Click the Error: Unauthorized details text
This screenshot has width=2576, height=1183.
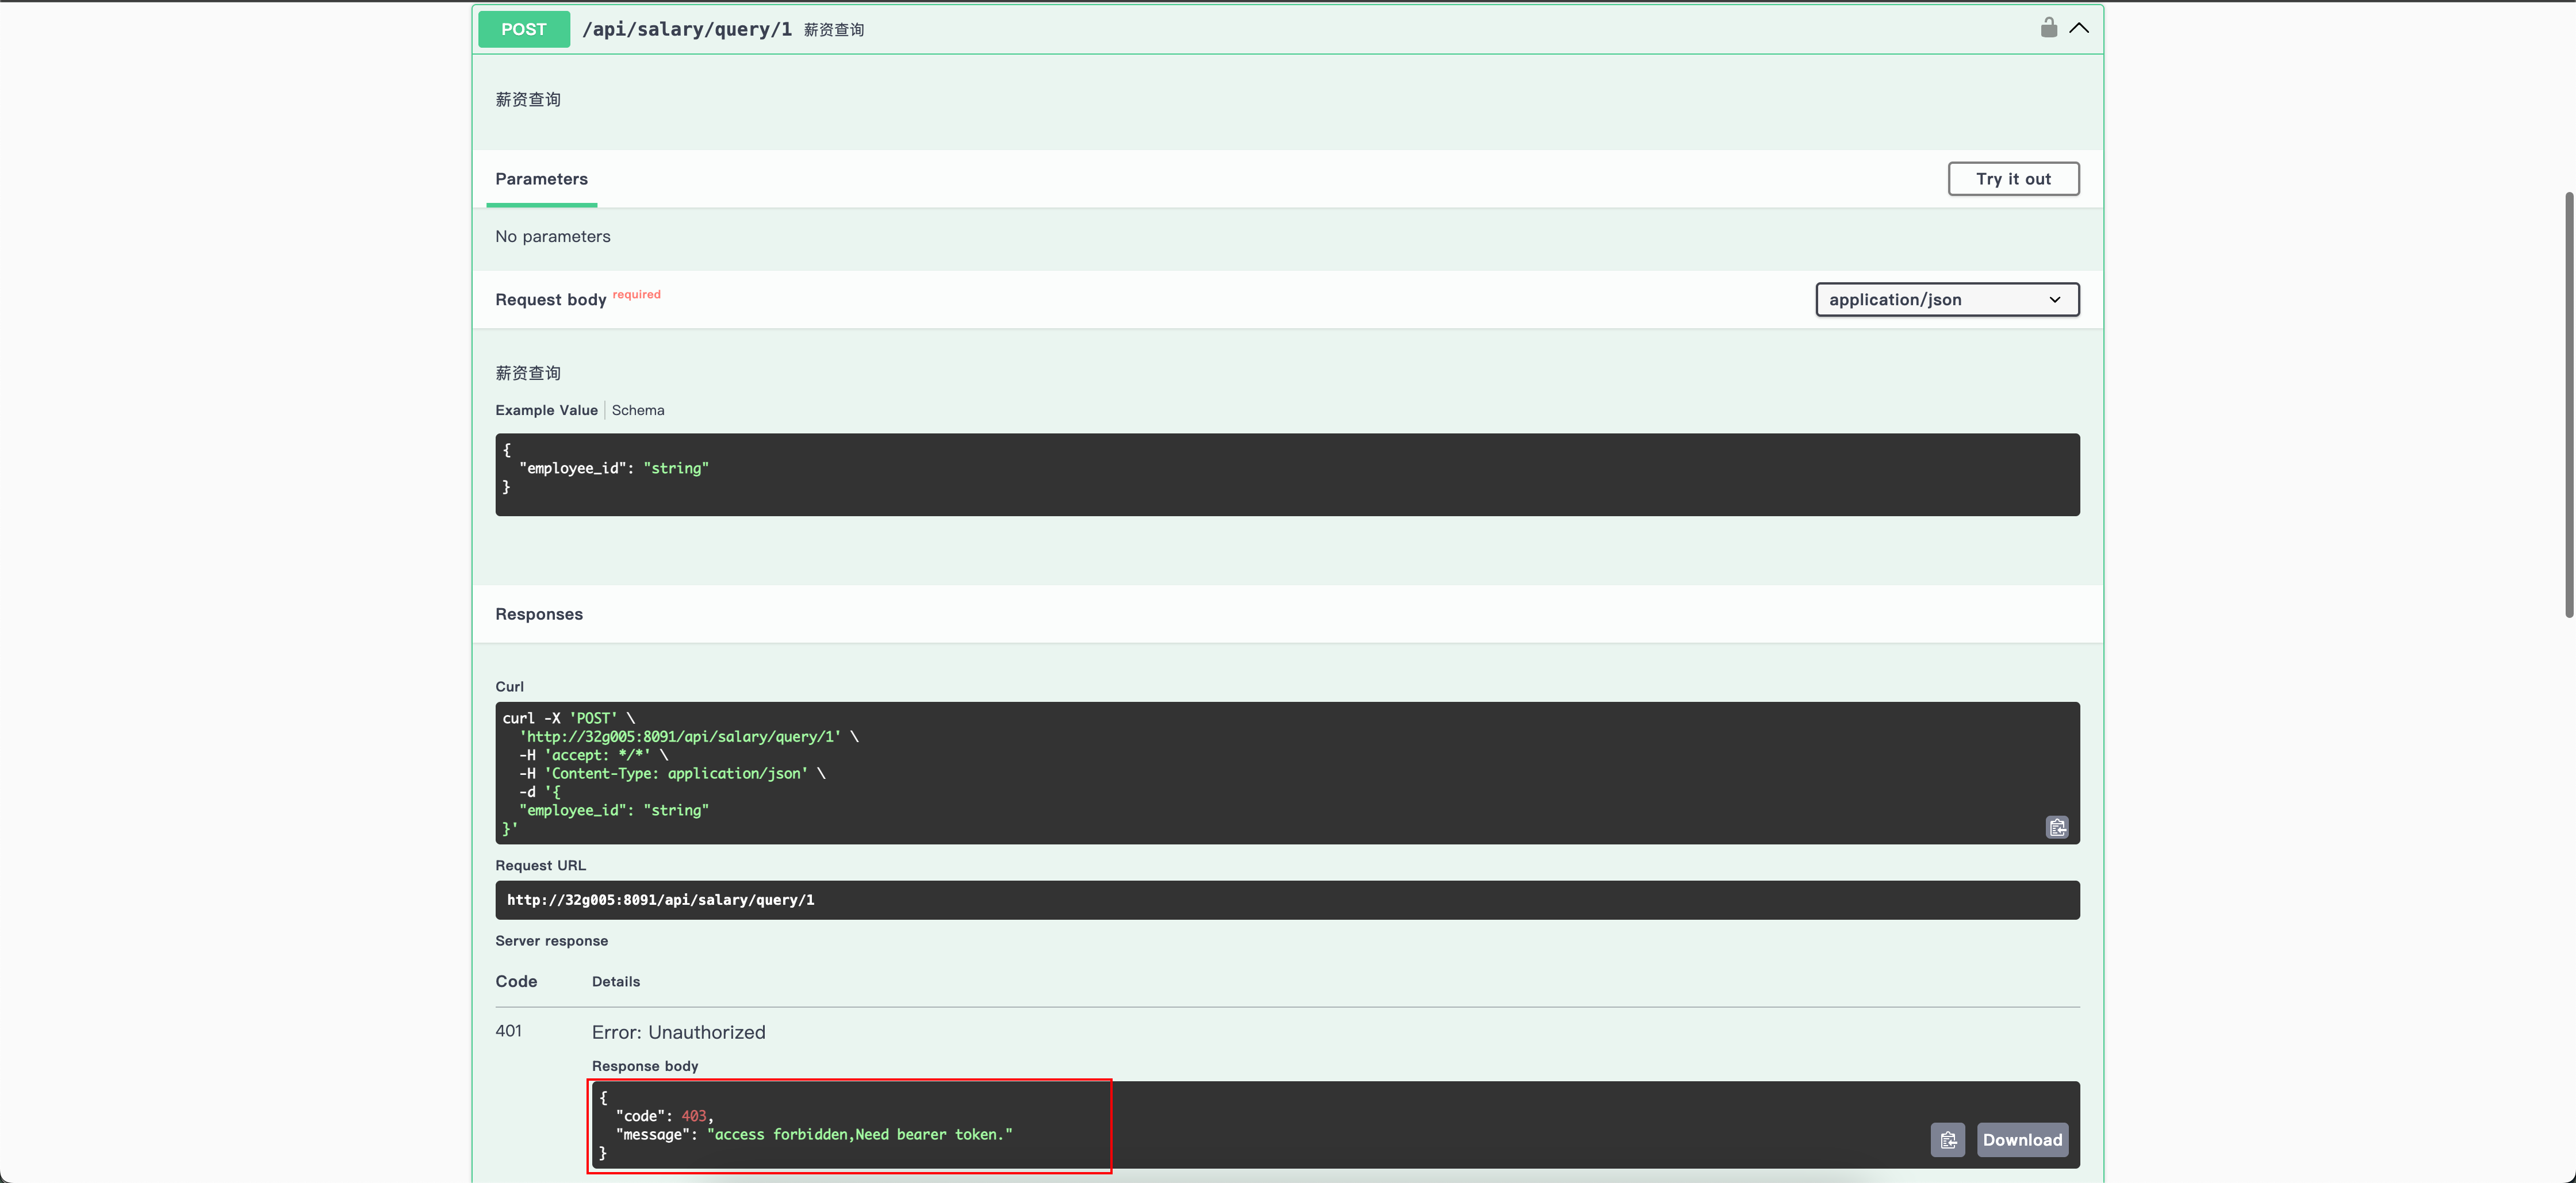[678, 1032]
